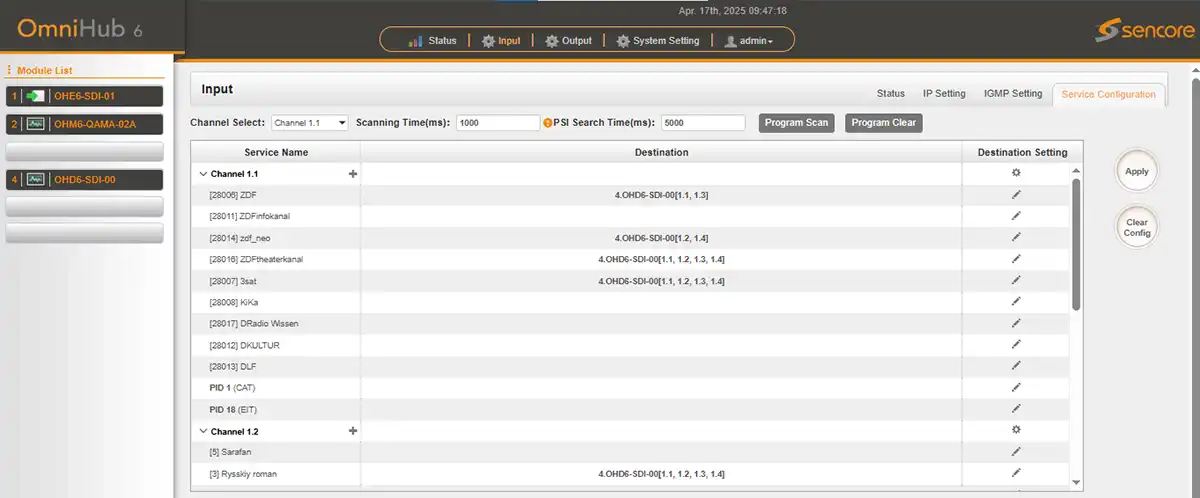This screenshot has width=1200, height=498.
Task: Open the admin user menu
Action: click(749, 41)
